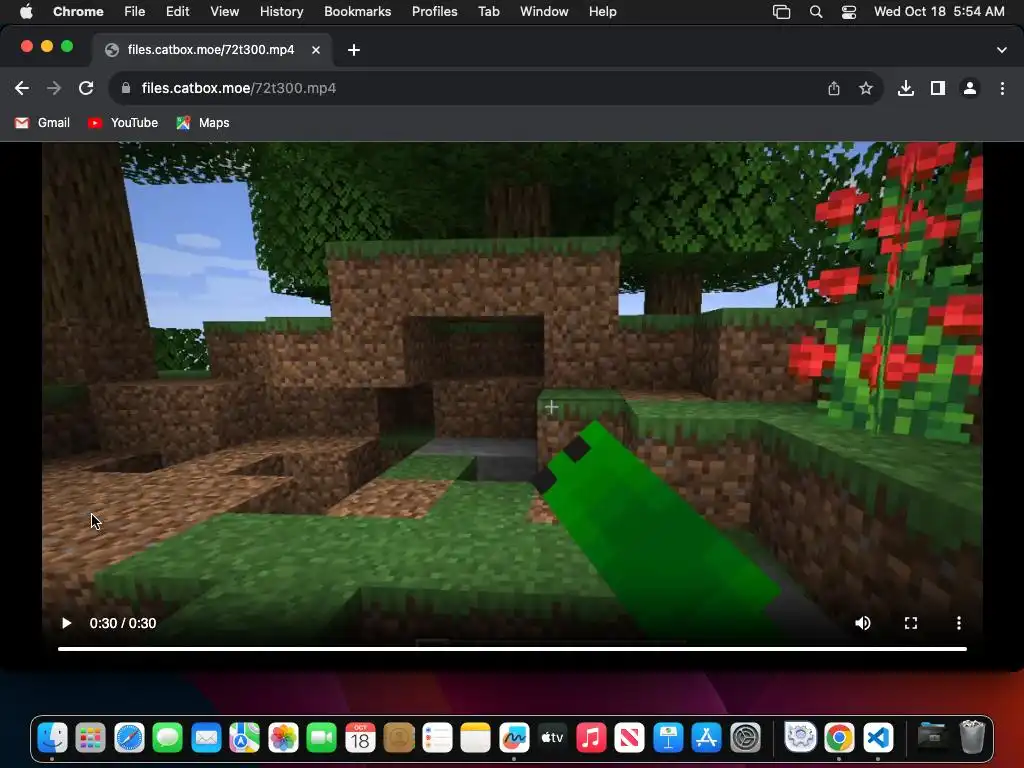The height and width of the screenshot is (768, 1024).
Task: Open Trash from the Dock
Action: [972, 738]
